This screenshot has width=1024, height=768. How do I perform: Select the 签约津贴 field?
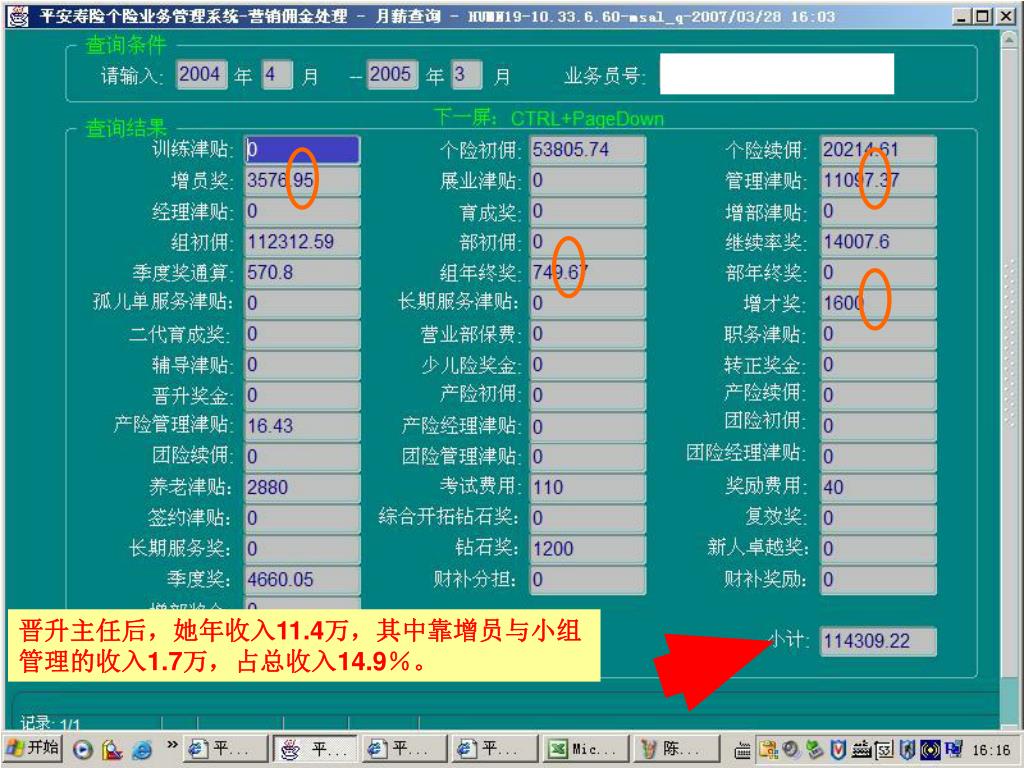(302, 519)
